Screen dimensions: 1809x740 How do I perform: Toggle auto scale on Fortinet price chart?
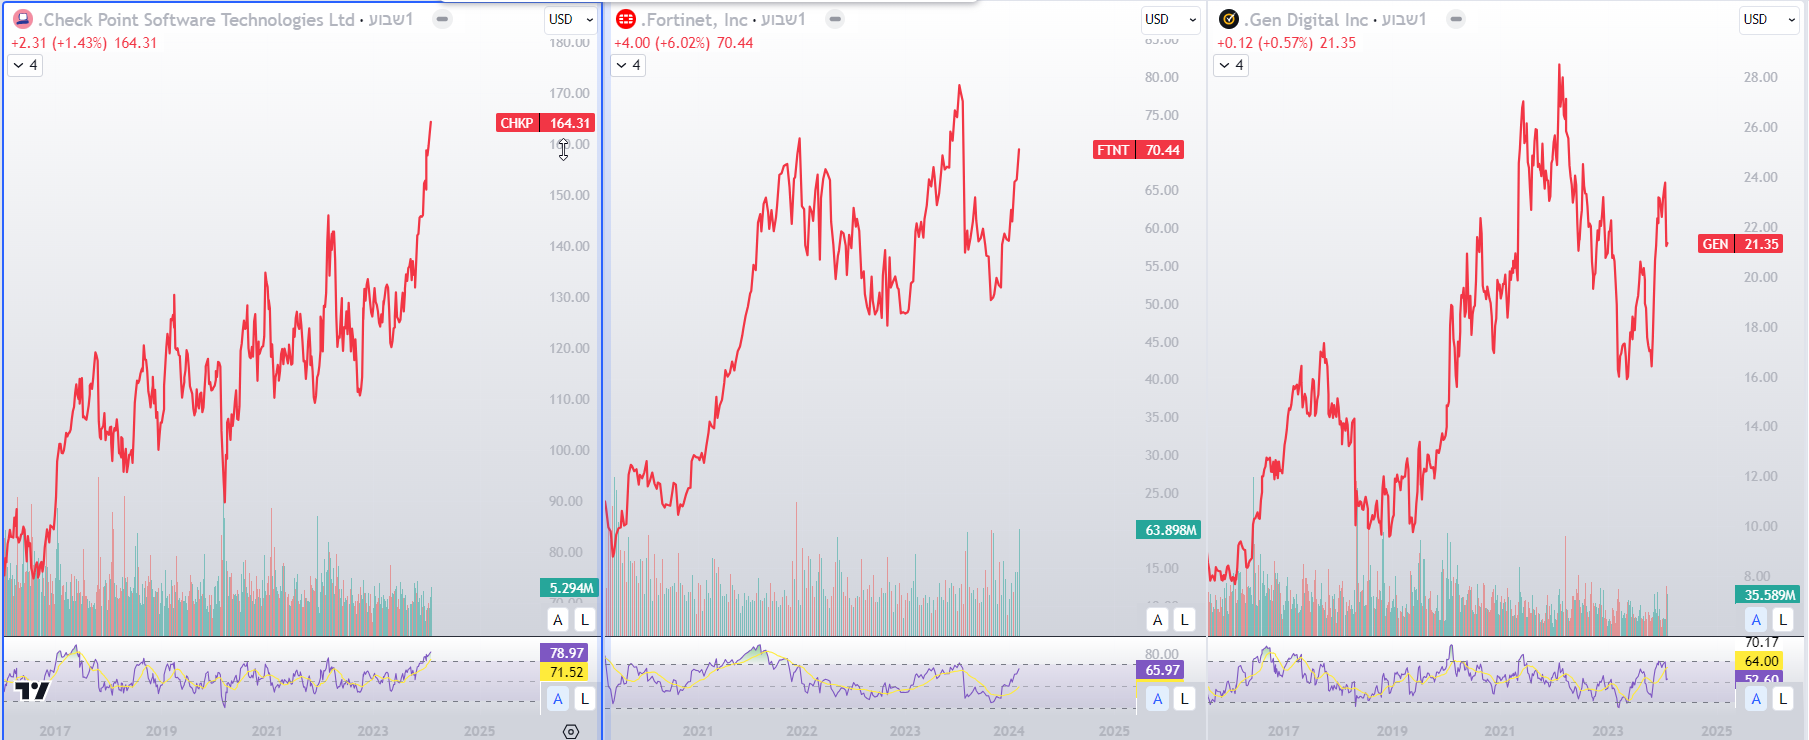tap(1158, 620)
